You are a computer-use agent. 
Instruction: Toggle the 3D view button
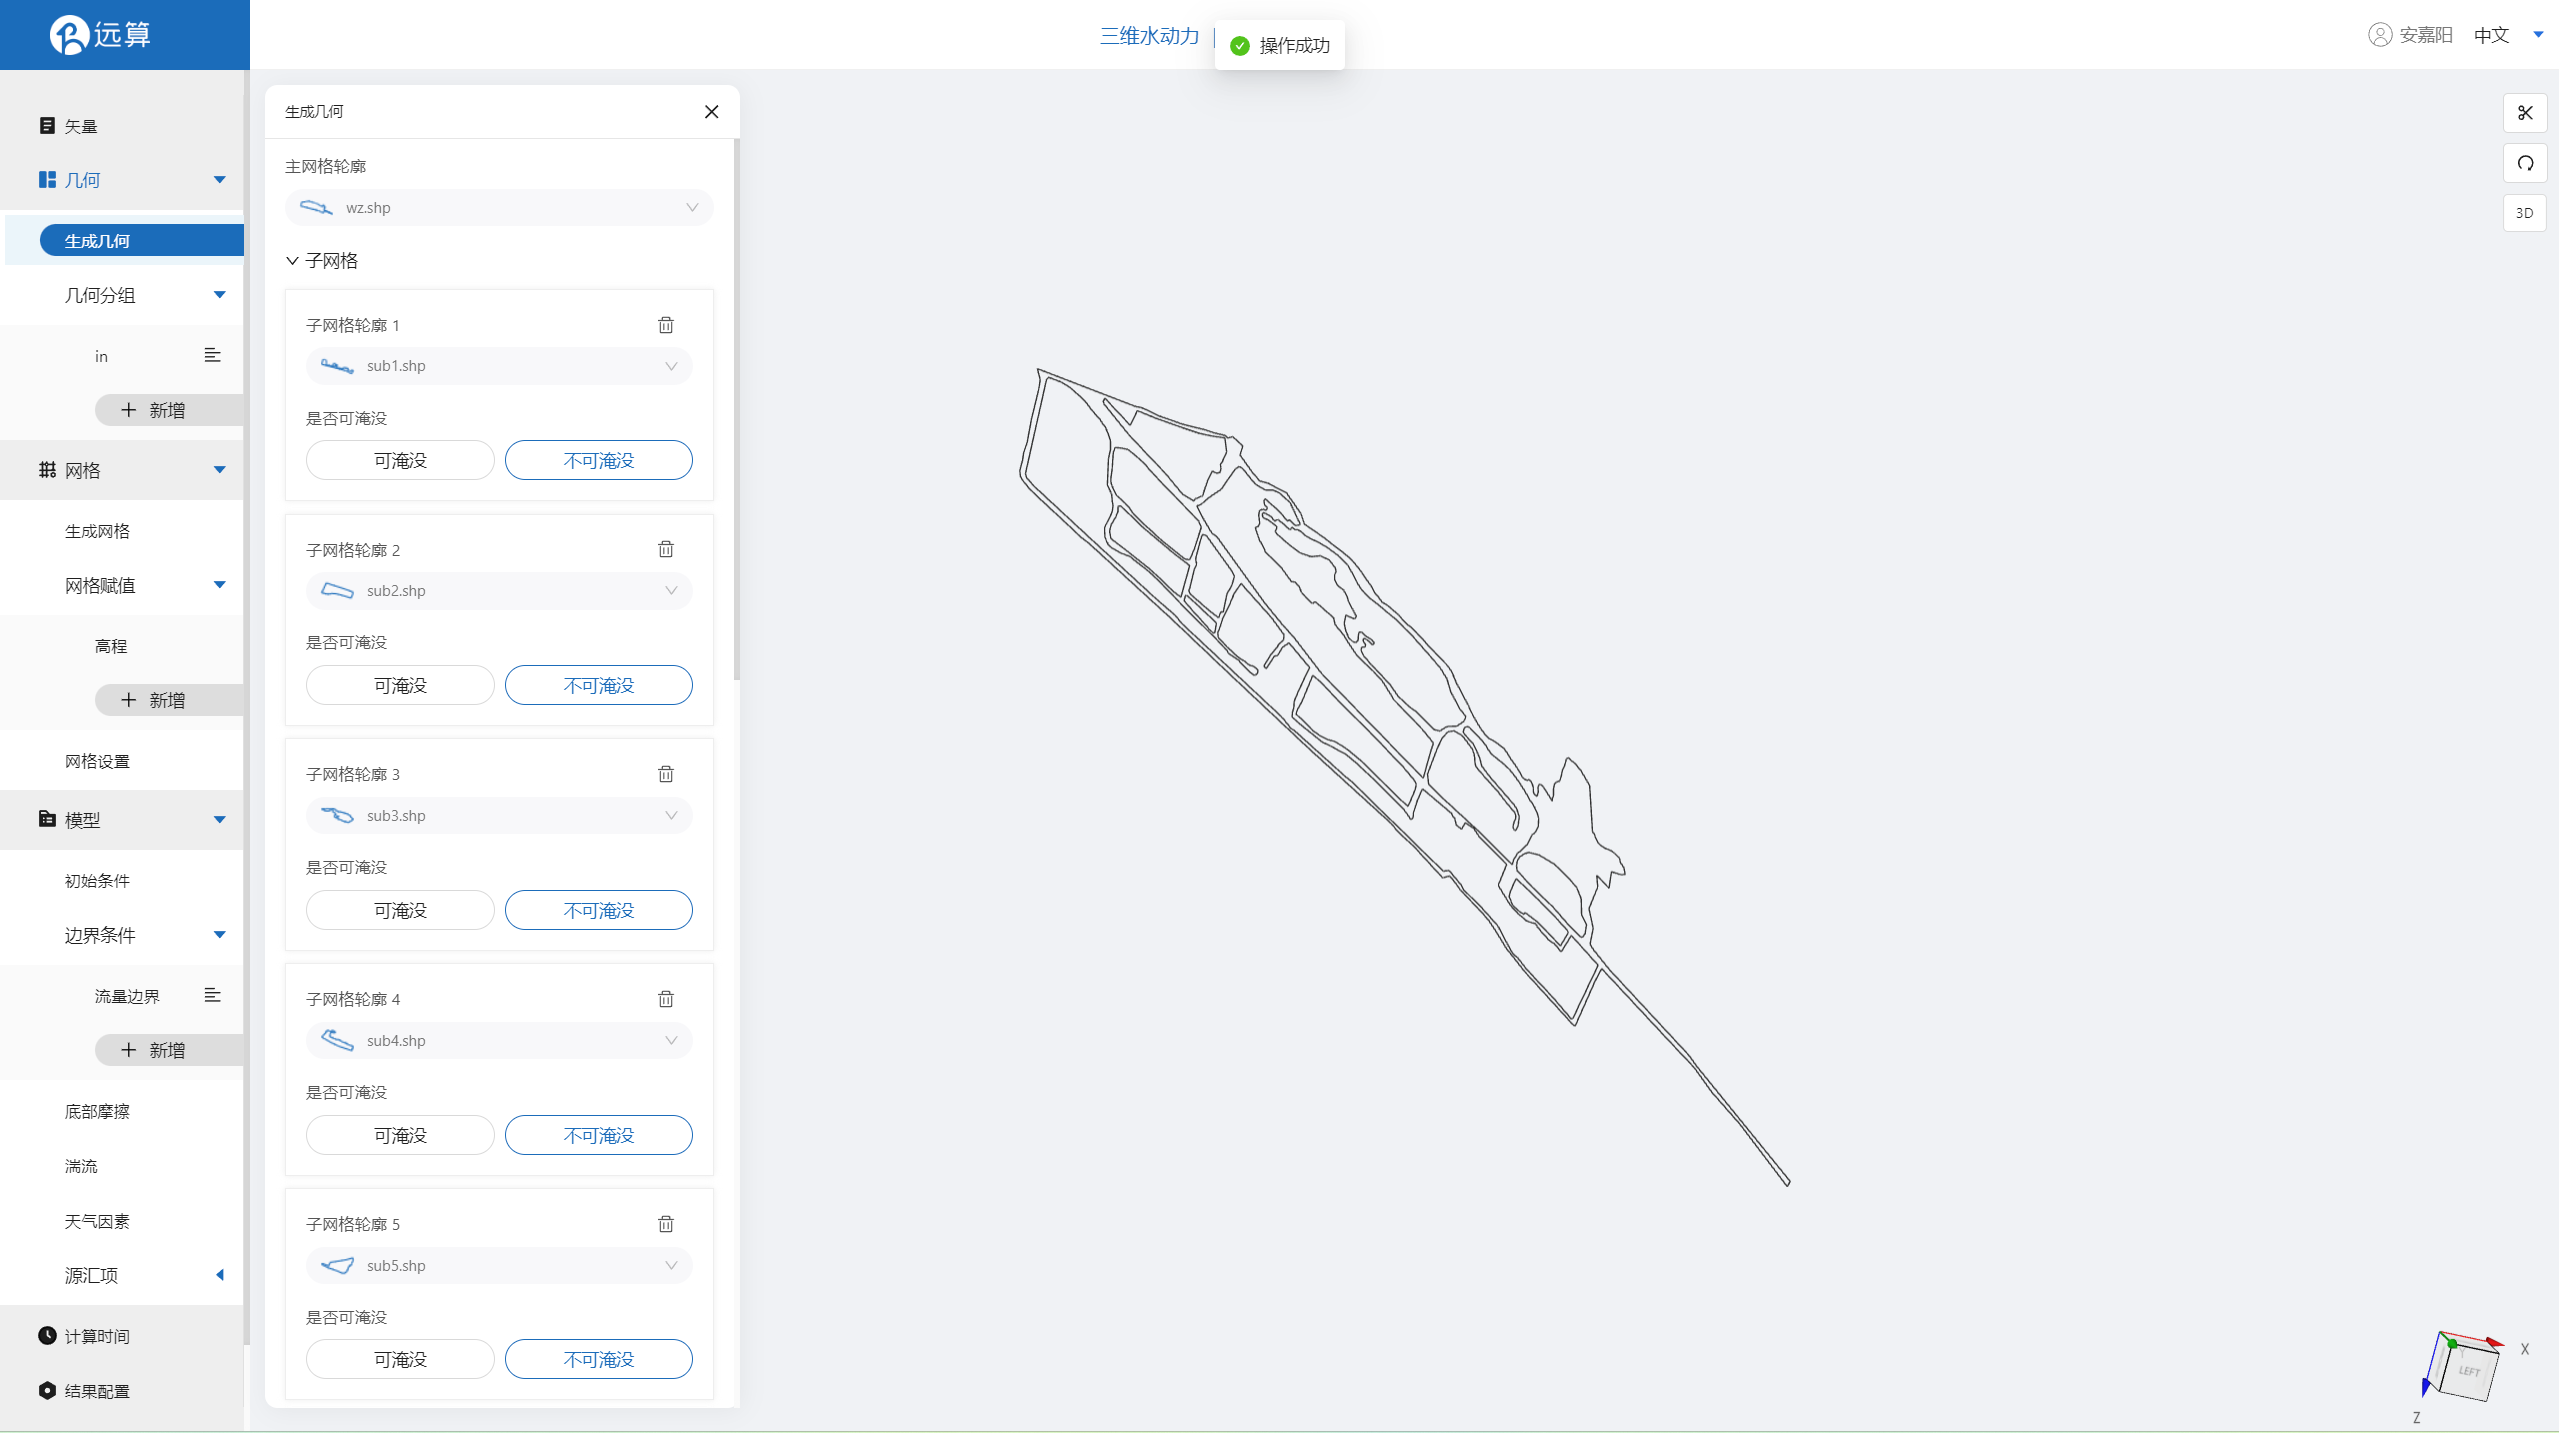pyautogui.click(x=2524, y=213)
